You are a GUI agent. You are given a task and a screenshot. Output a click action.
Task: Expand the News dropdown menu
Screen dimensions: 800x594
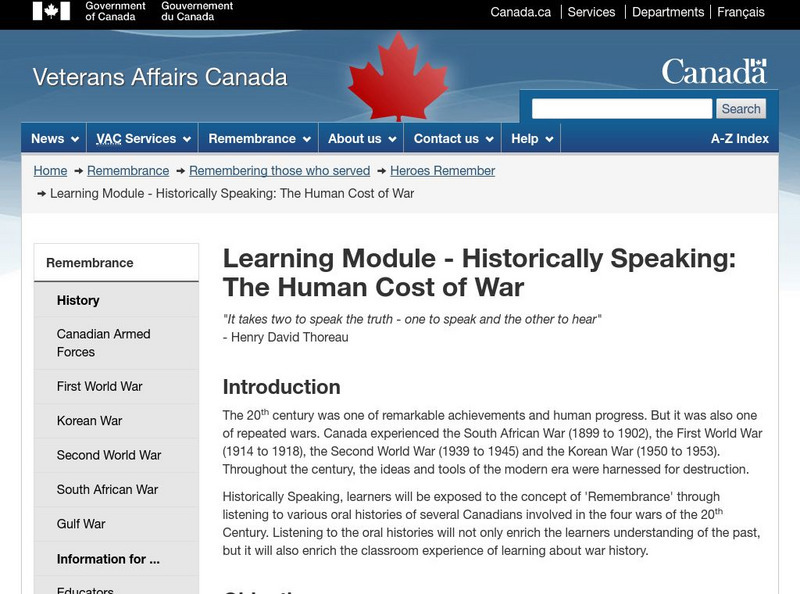tap(55, 139)
